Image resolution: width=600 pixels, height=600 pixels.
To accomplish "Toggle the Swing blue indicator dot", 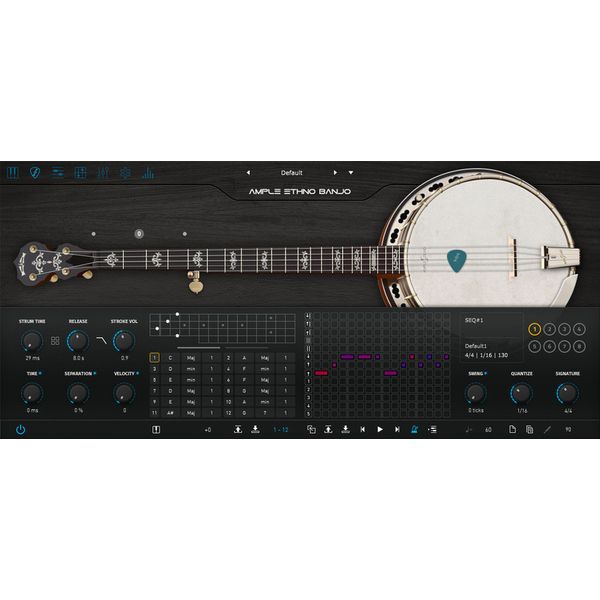I will [486, 374].
